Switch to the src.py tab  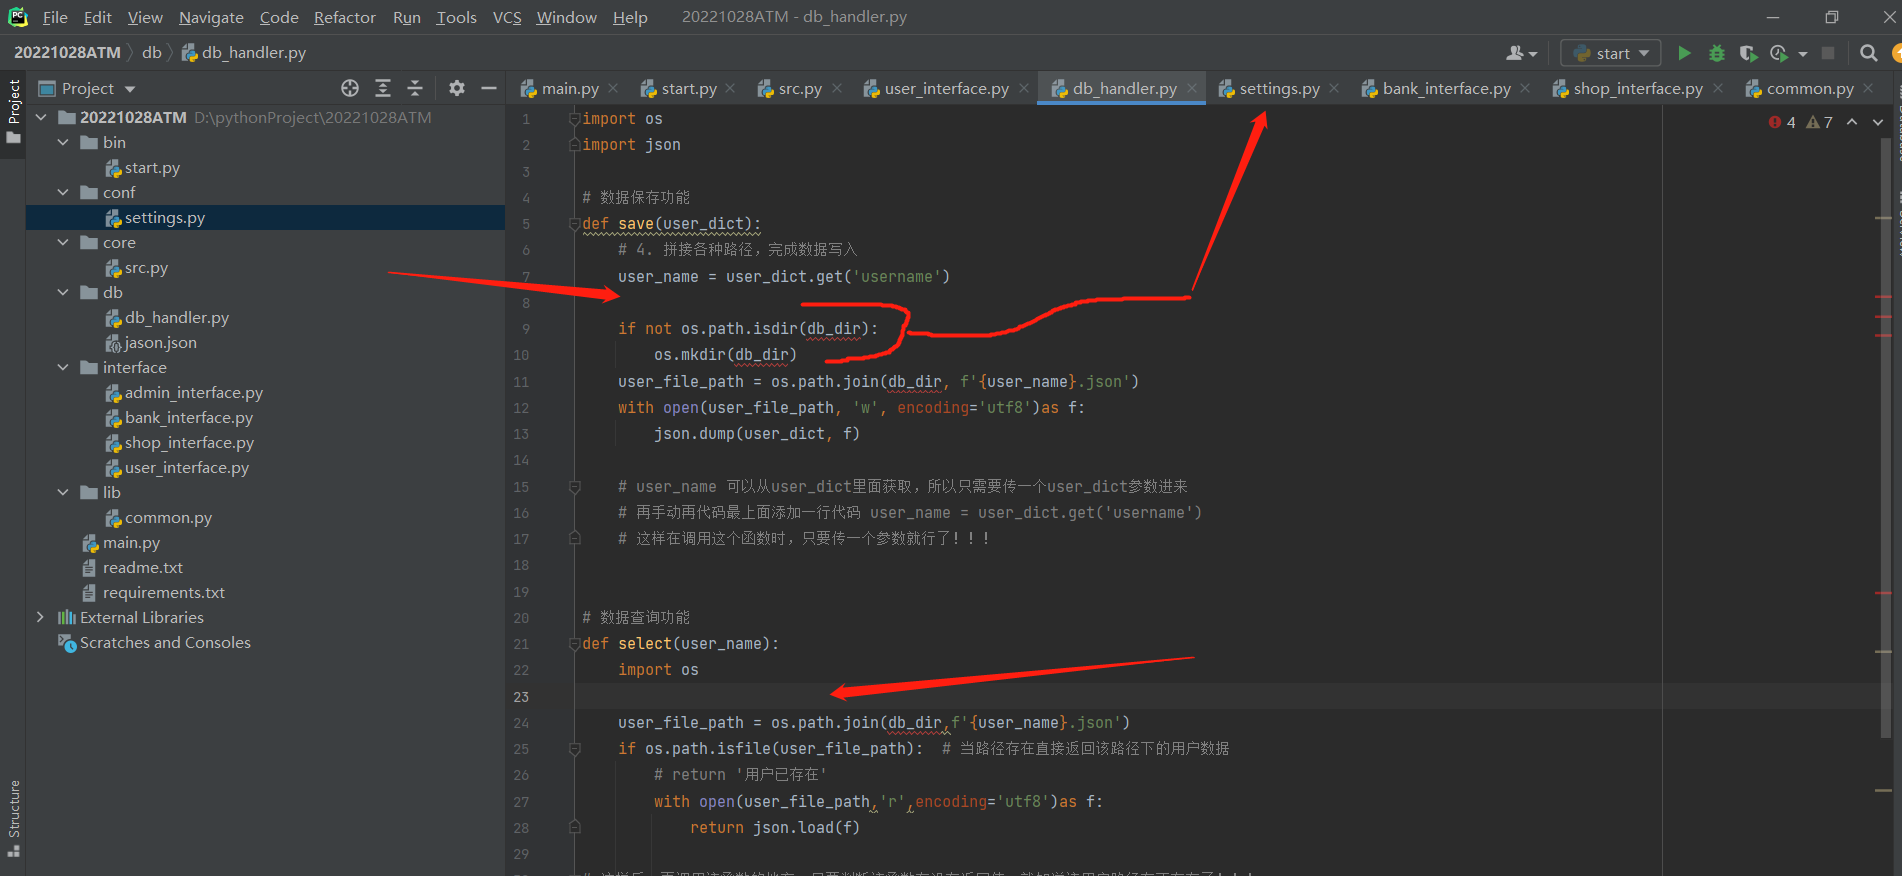pyautogui.click(x=800, y=88)
